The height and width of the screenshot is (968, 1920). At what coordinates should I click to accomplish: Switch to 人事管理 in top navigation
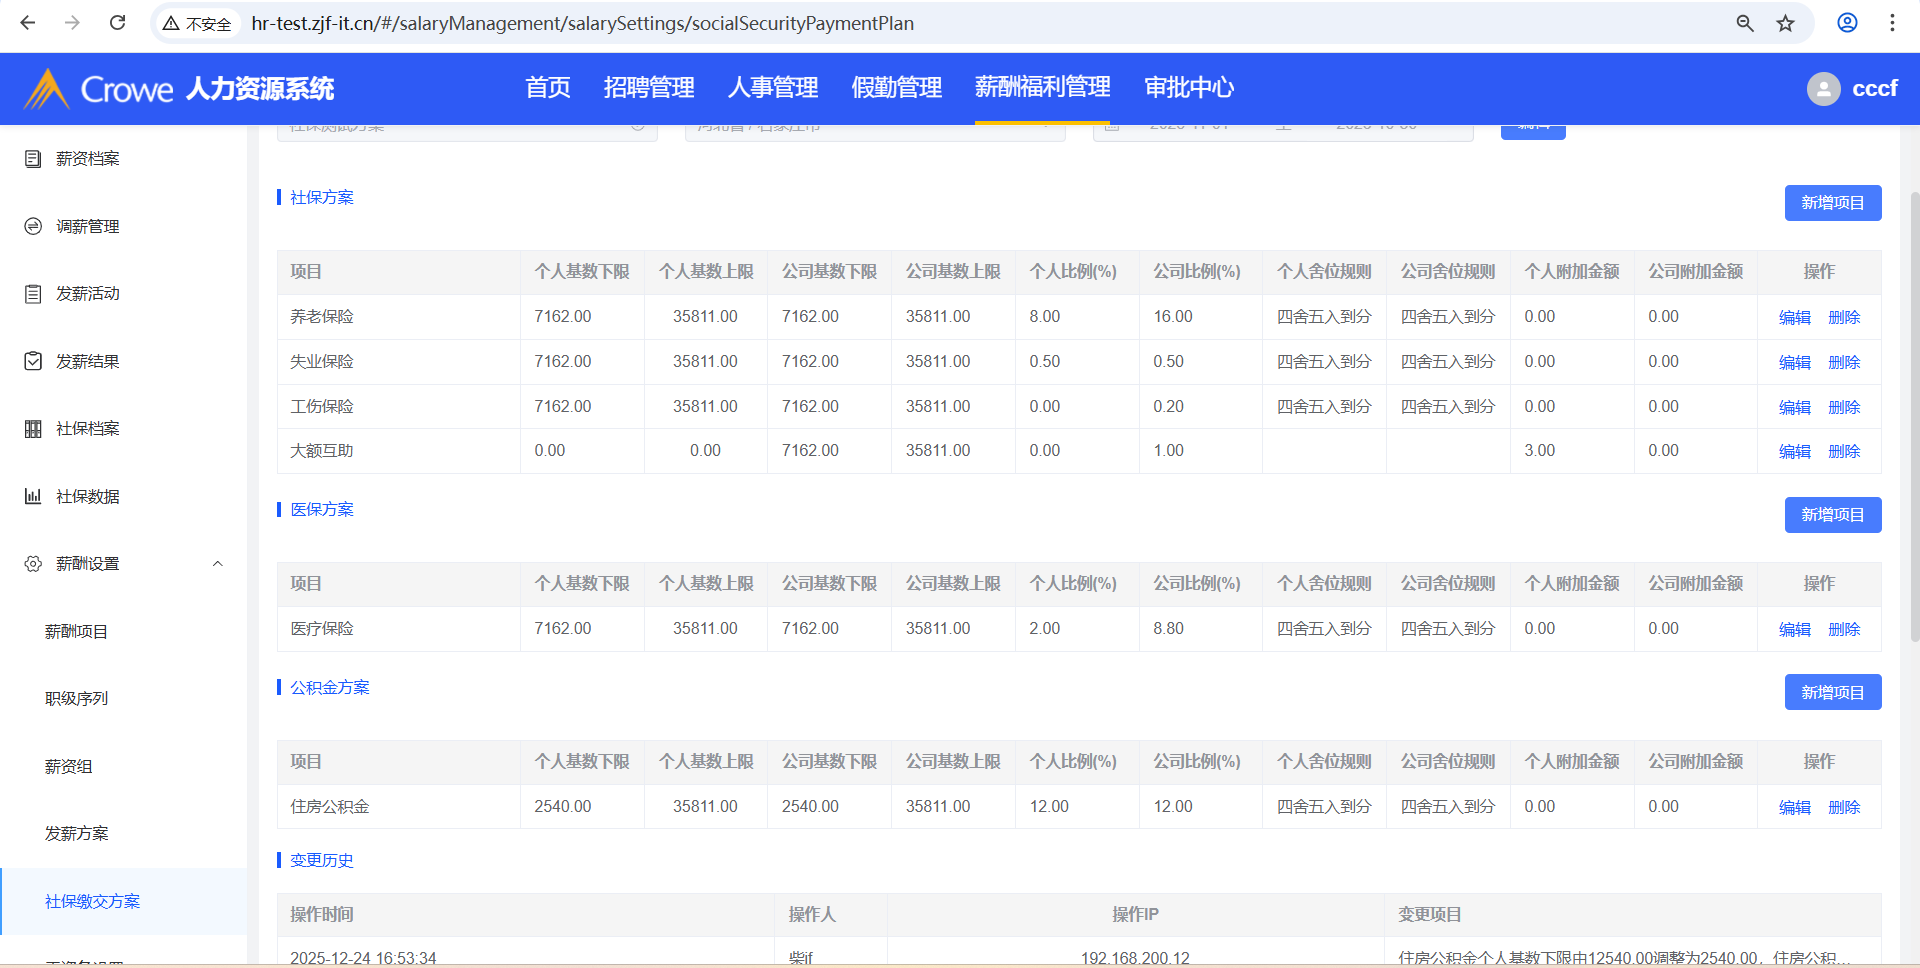click(x=772, y=88)
